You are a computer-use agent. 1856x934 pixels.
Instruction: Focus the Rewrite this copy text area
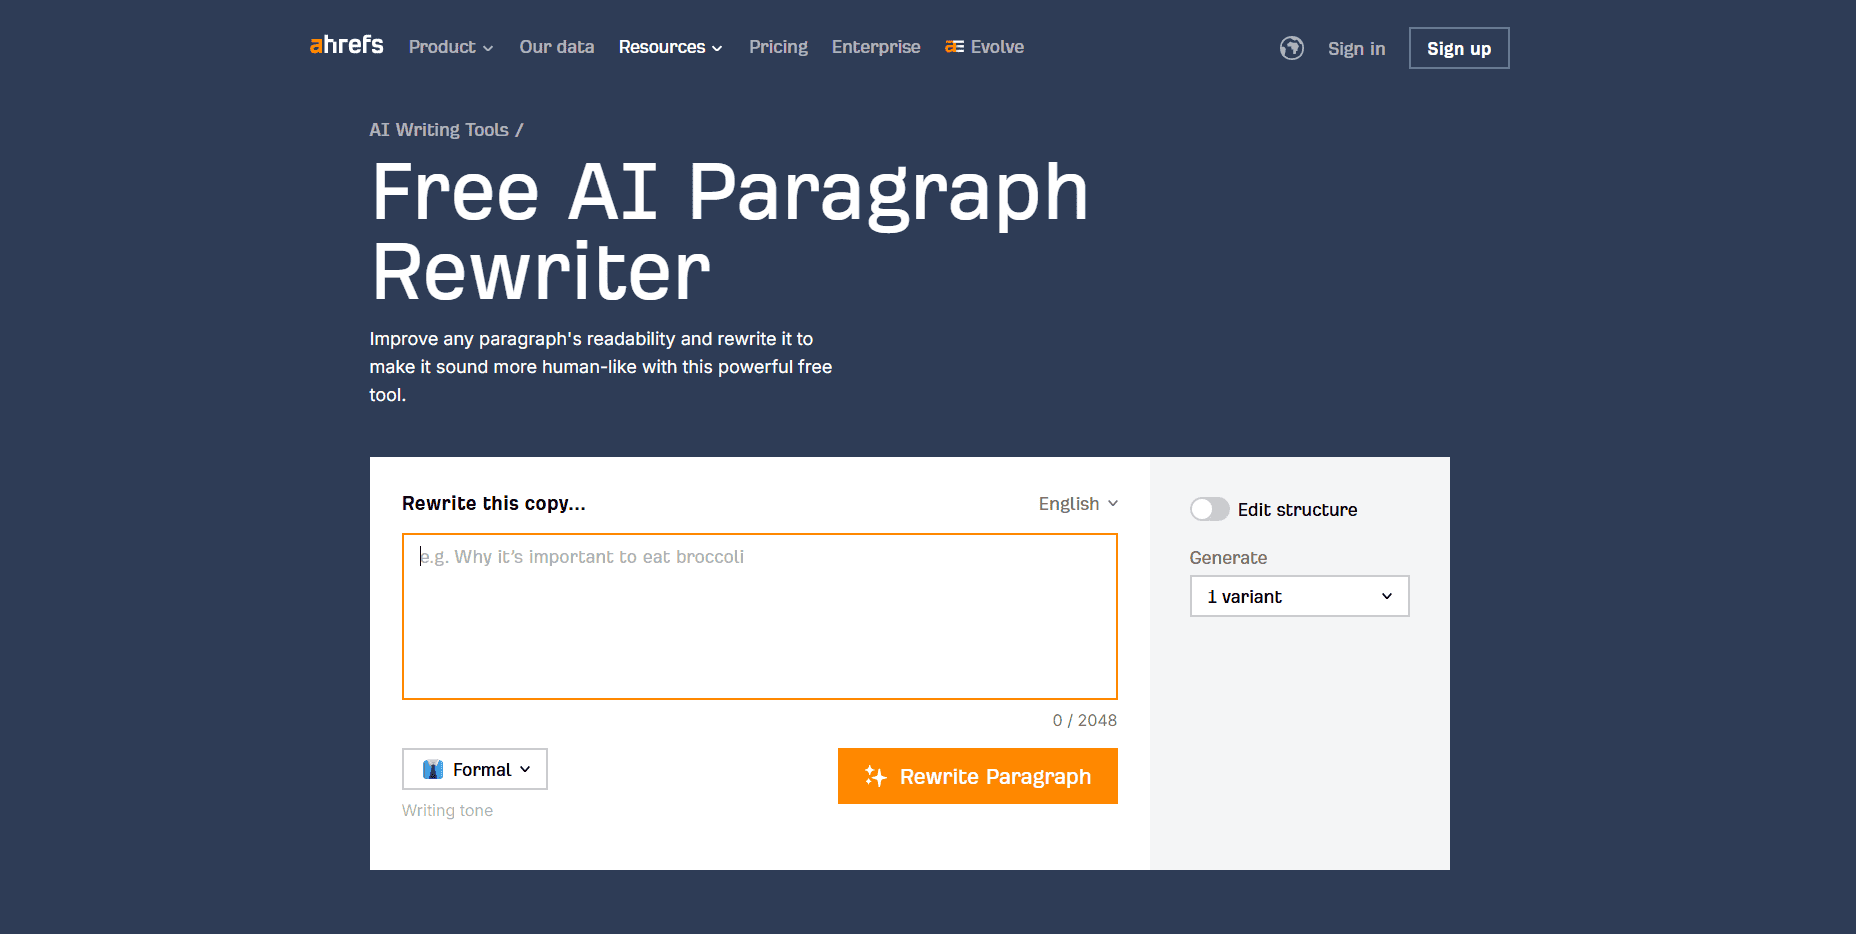point(760,616)
